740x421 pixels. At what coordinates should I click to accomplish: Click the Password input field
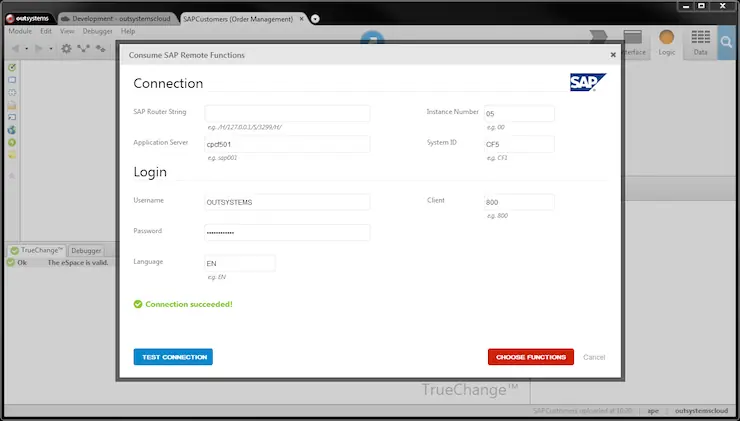tap(287, 233)
